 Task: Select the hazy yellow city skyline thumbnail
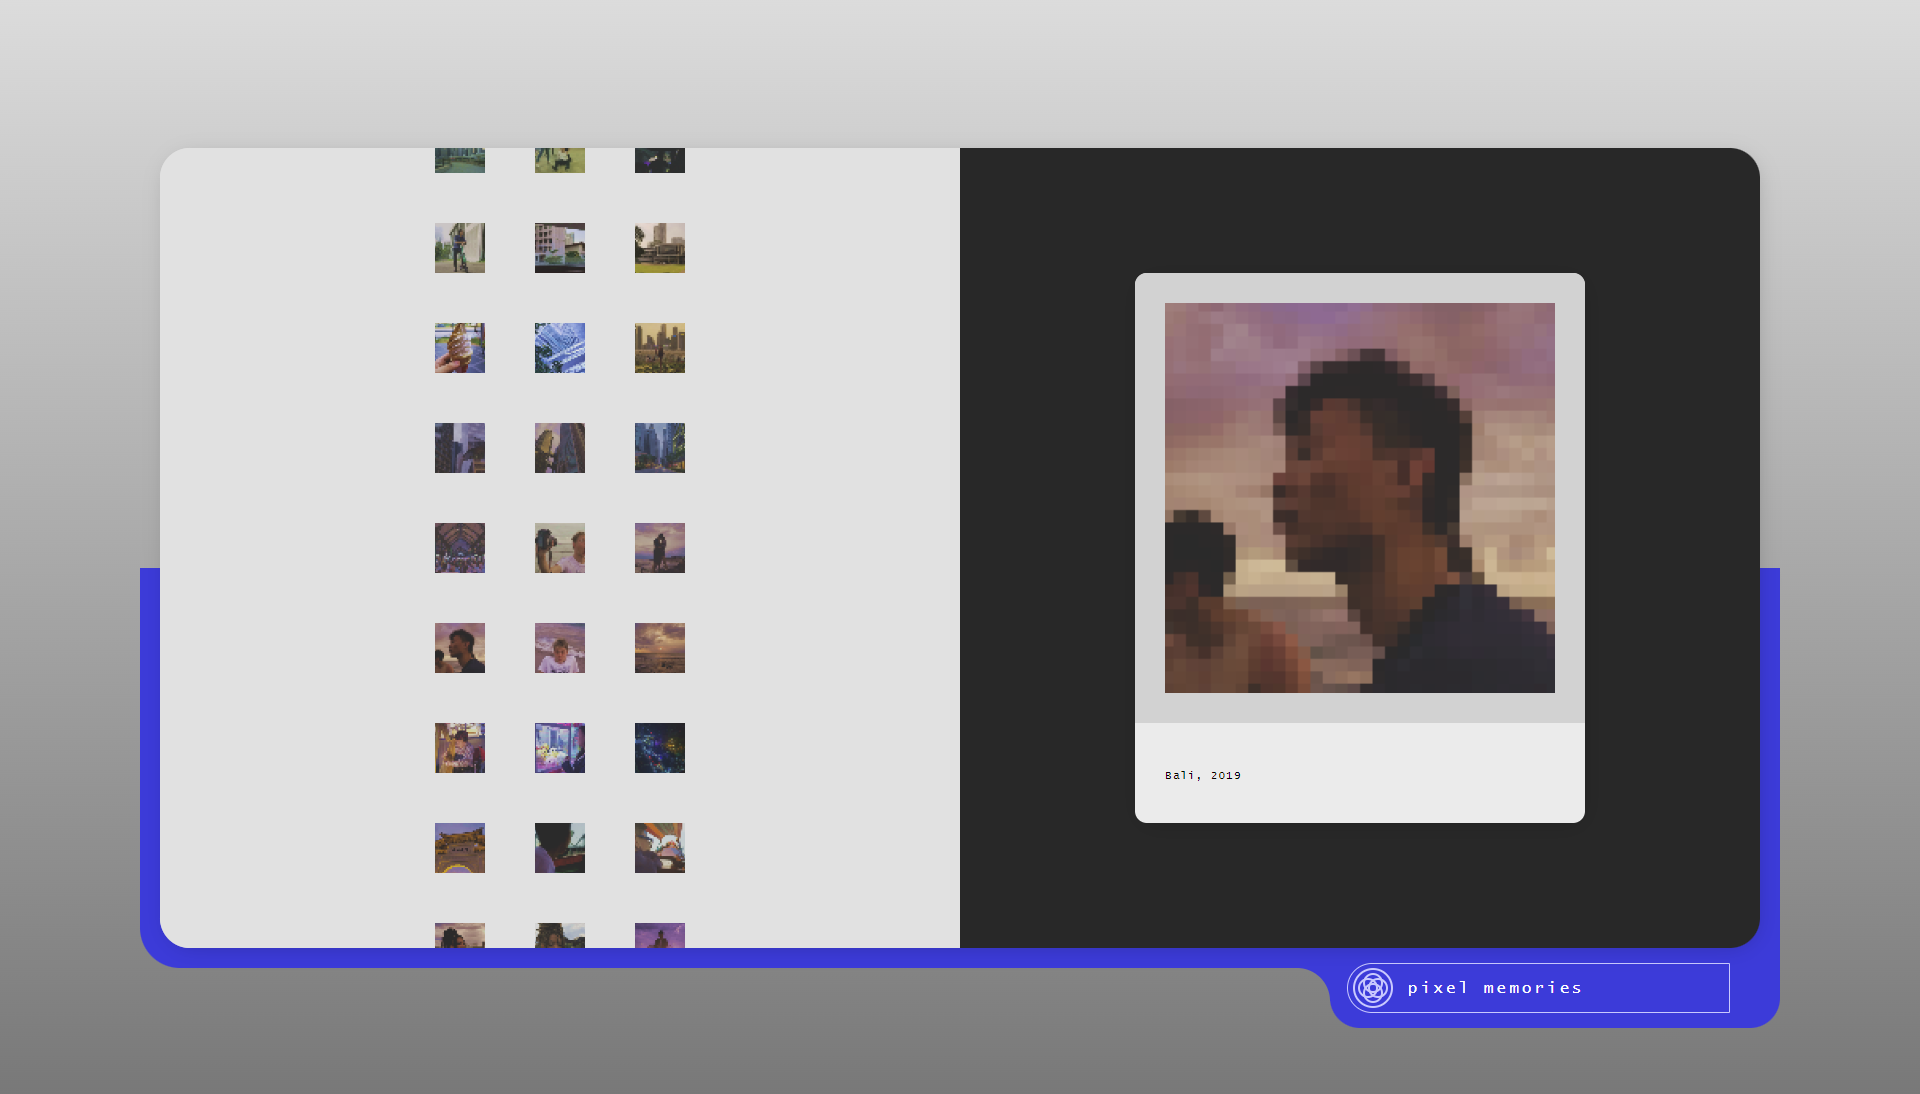660,348
